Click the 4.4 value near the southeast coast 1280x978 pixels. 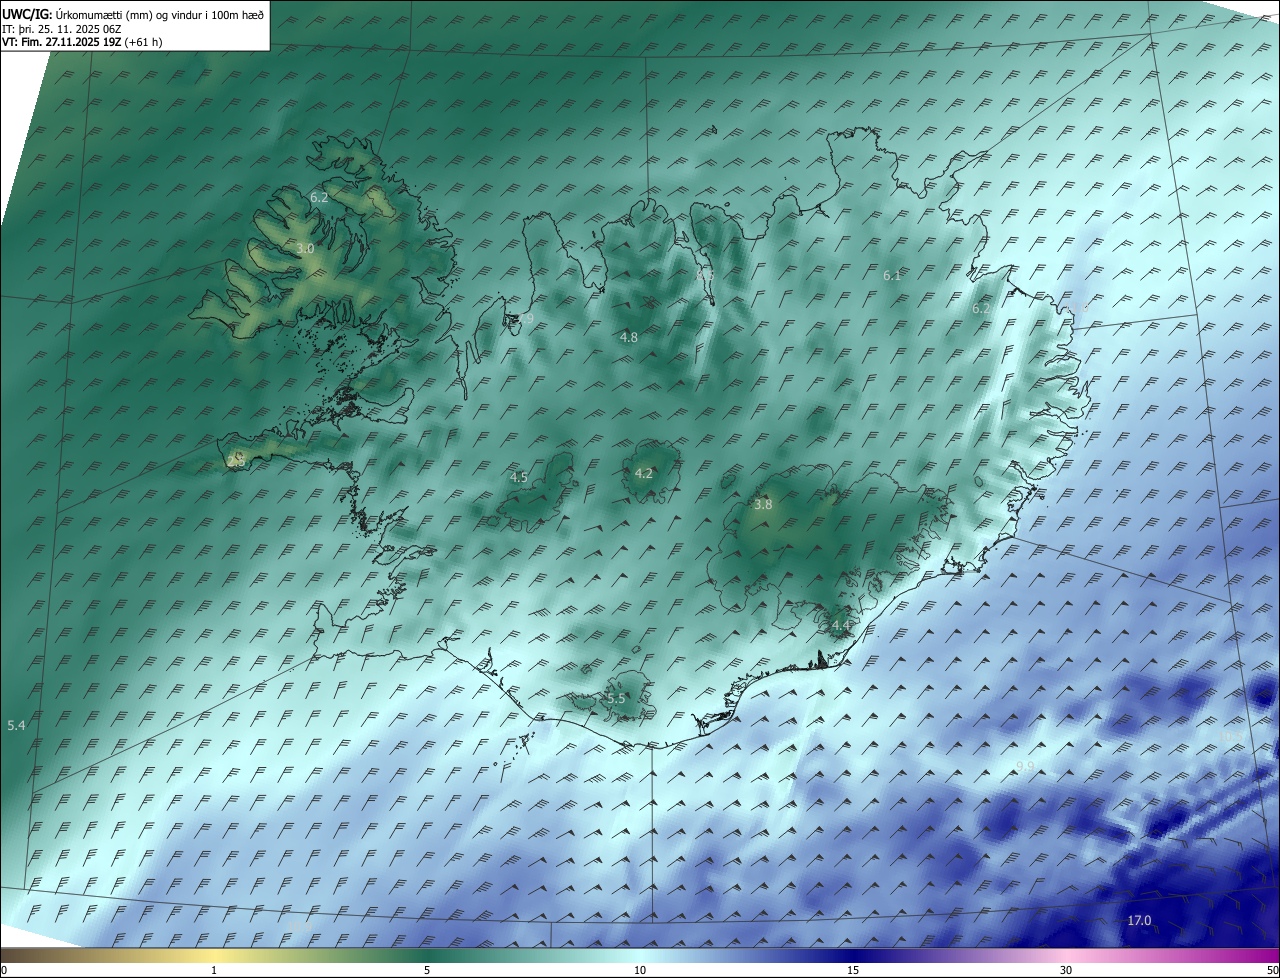pyautogui.click(x=841, y=626)
